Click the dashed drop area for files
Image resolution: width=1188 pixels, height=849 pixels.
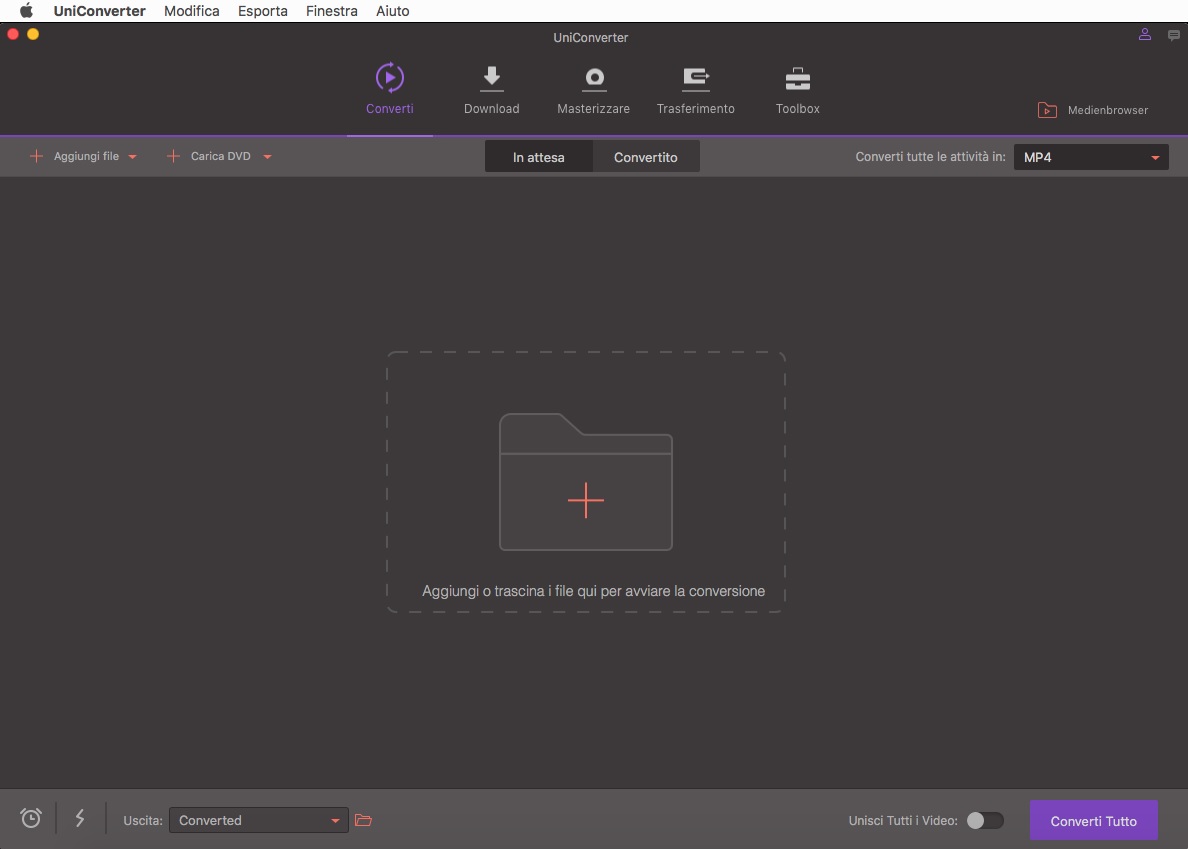586,482
